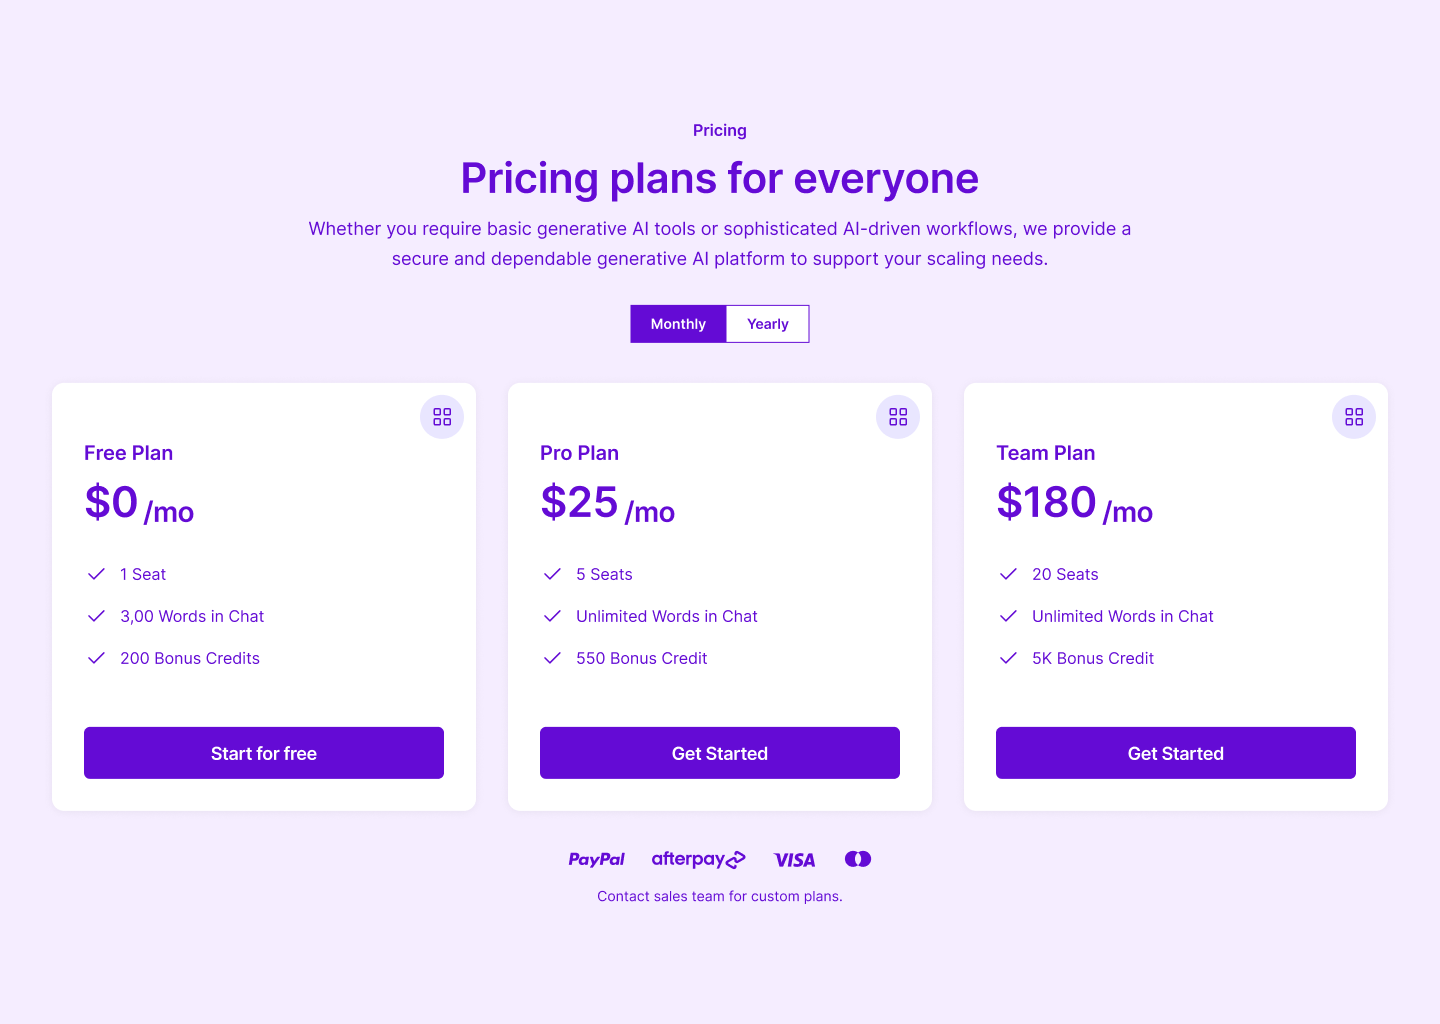Click the grid icon on Pro Plan card
Image resolution: width=1440 pixels, height=1024 pixels.
tap(898, 417)
